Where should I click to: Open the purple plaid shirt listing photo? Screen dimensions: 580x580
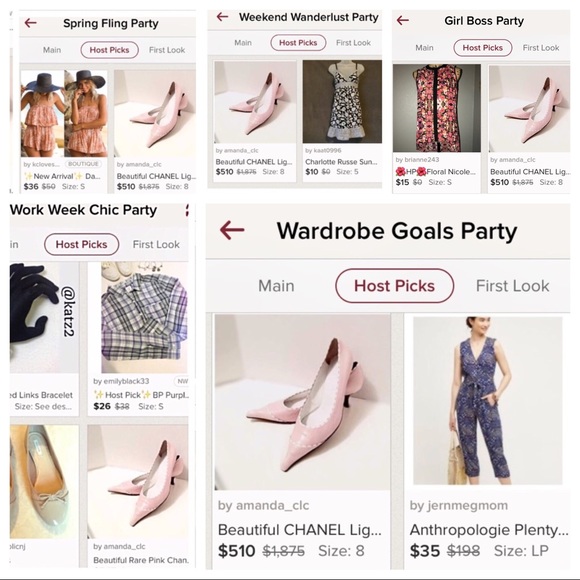145,318
